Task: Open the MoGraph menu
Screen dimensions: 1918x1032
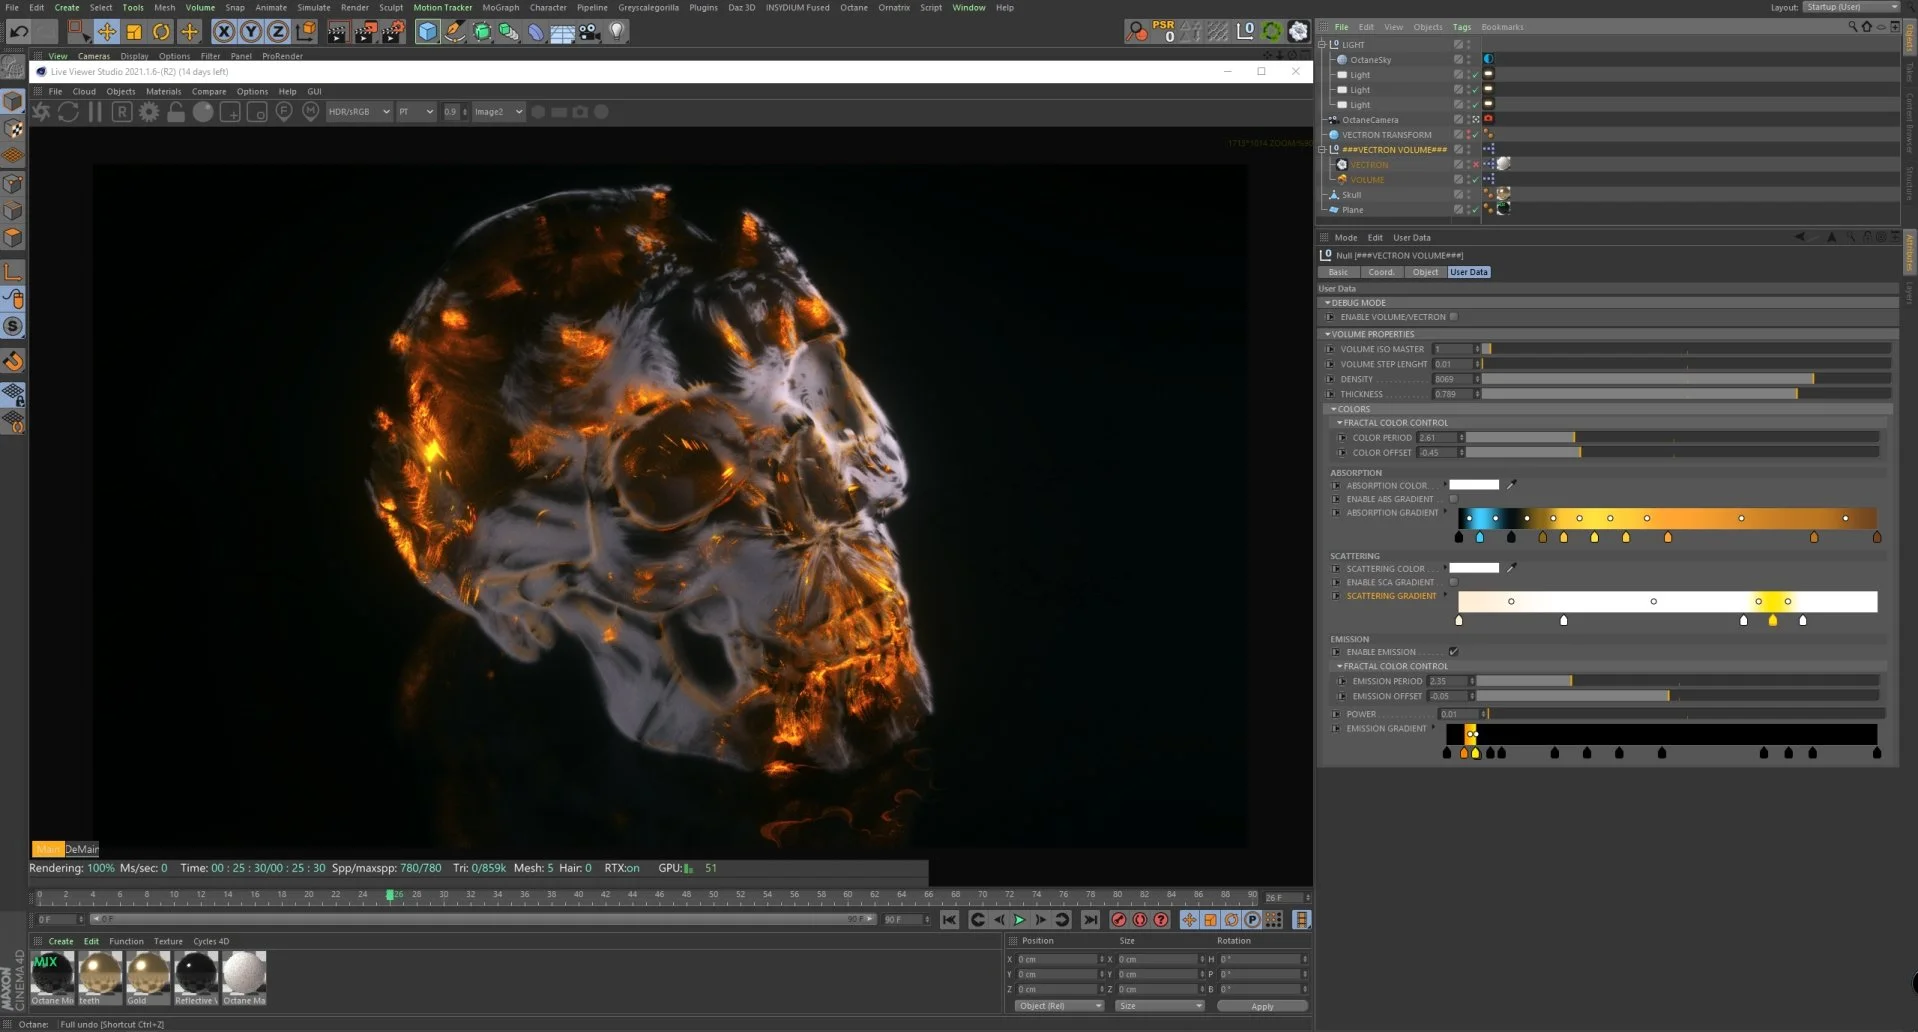Action: point(500,7)
